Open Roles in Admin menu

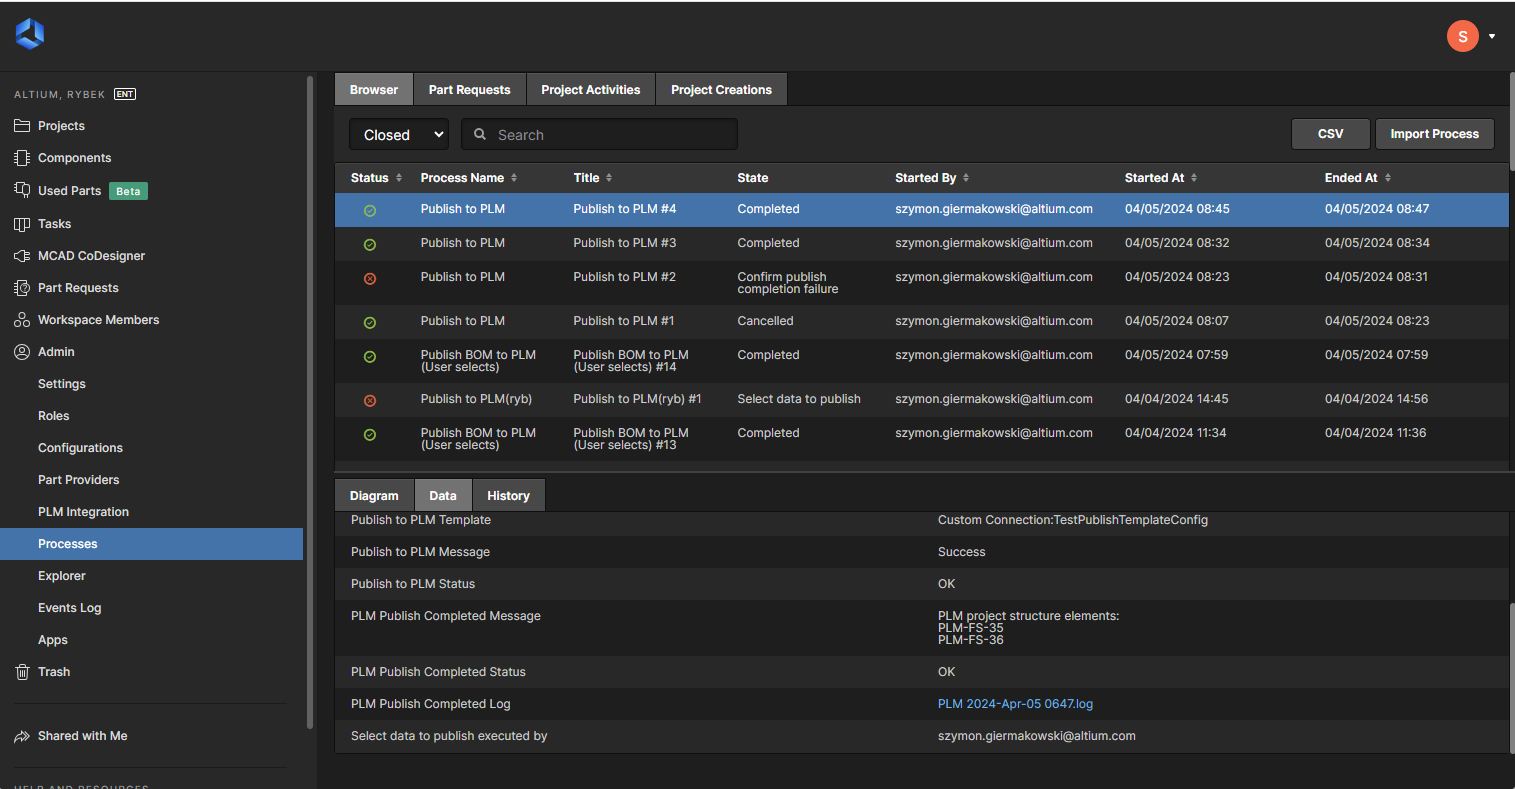pos(54,416)
